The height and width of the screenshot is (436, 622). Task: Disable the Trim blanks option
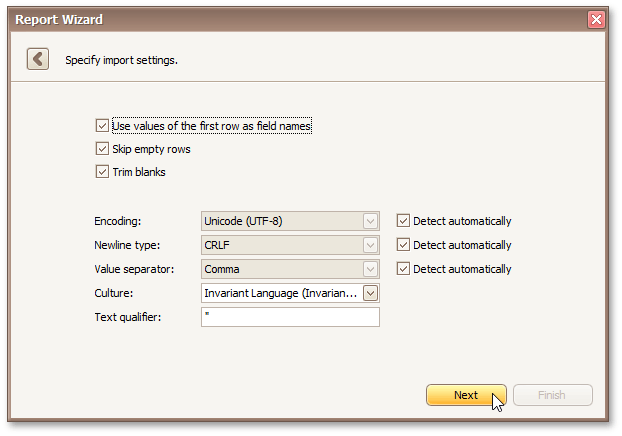pyautogui.click(x=102, y=172)
